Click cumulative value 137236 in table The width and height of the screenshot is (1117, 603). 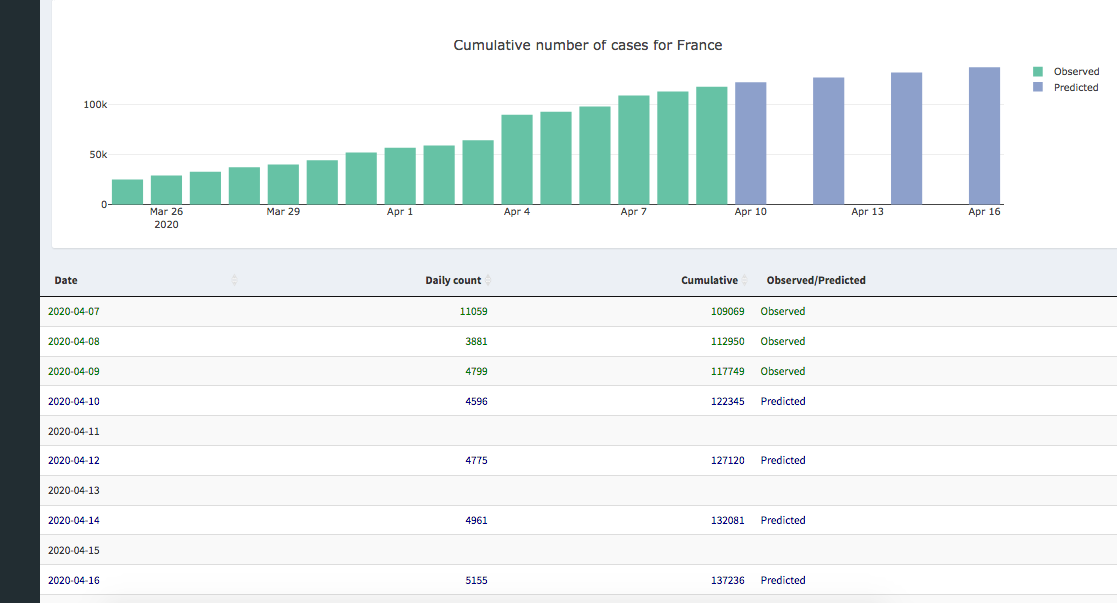pyautogui.click(x=726, y=581)
